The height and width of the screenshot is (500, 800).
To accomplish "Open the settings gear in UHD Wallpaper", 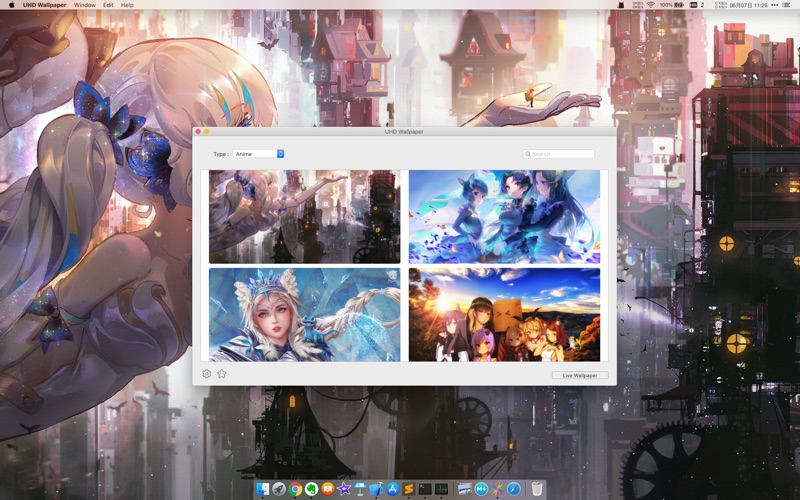I will tap(207, 373).
